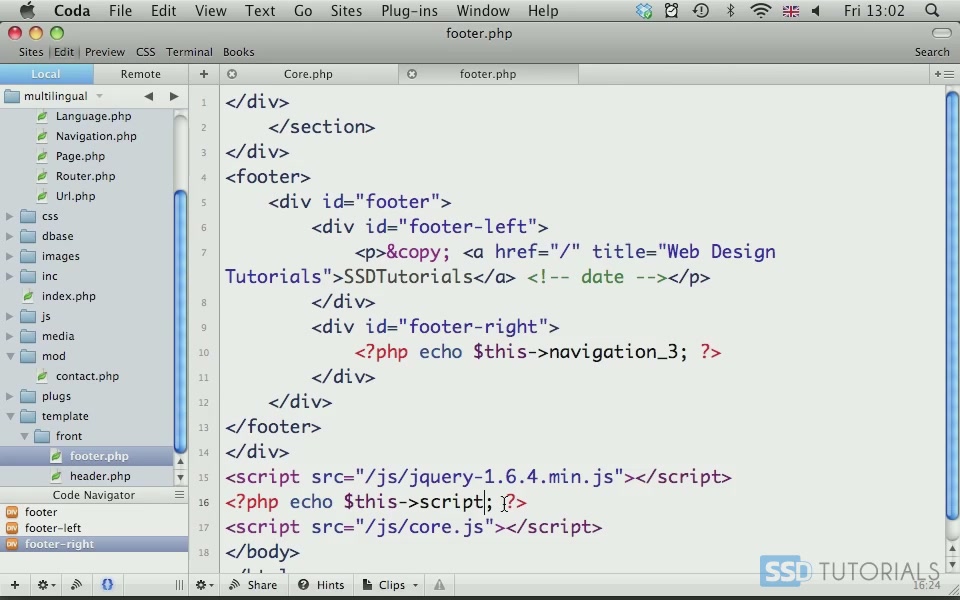Click the sidebar resize handle icon
Image resolution: width=960 pixels, height=600 pixels.
click(x=179, y=585)
